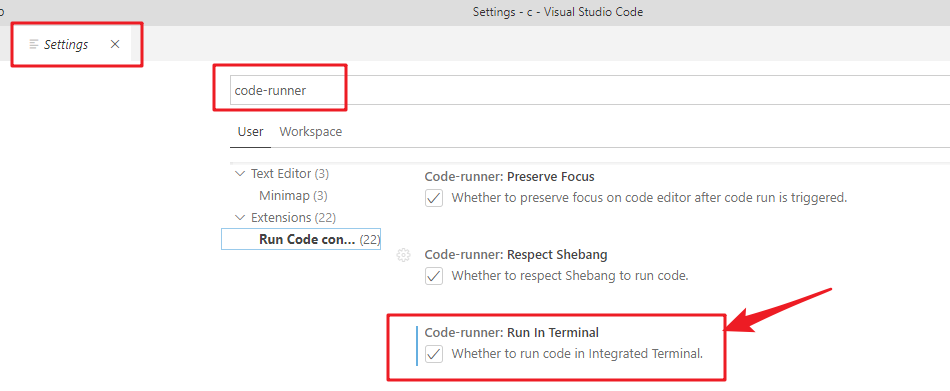Viewport: 950px width, 391px height.
Task: Click the Code-runner: Respect Shebang title
Action: click(516, 255)
